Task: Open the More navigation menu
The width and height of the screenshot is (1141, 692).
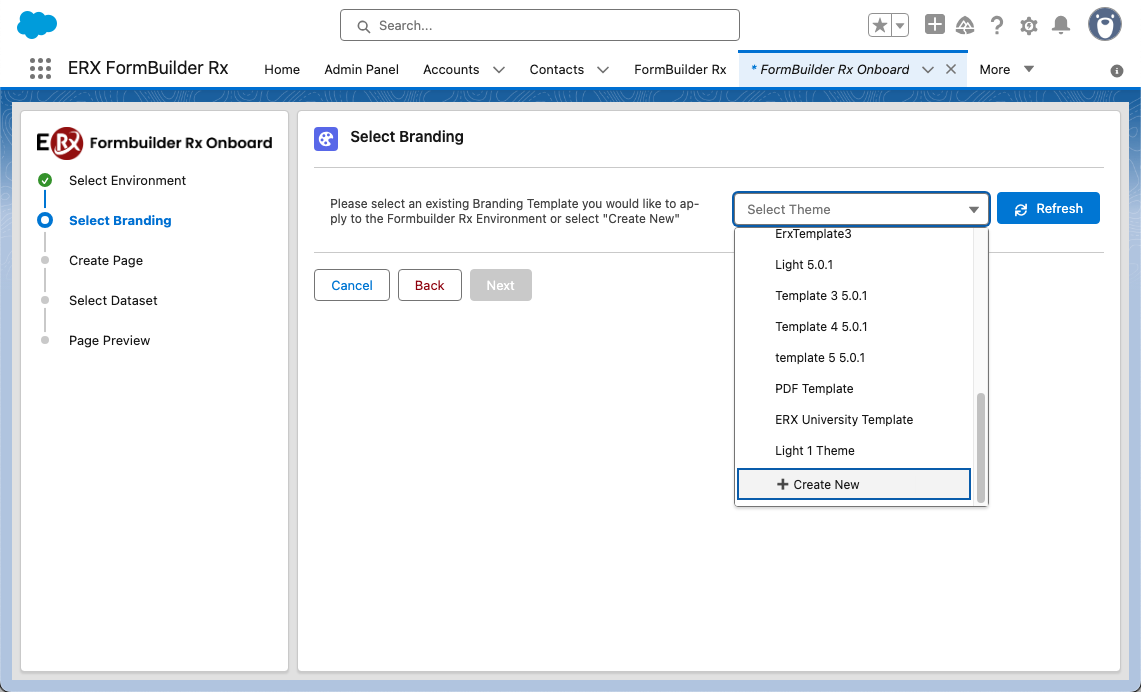Action: pyautogui.click(x=1006, y=69)
